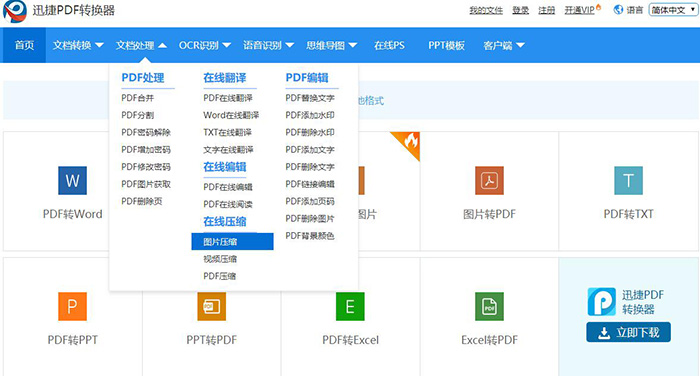Click the 在线翻译 column heading
700x376 pixels.
(x=225, y=78)
